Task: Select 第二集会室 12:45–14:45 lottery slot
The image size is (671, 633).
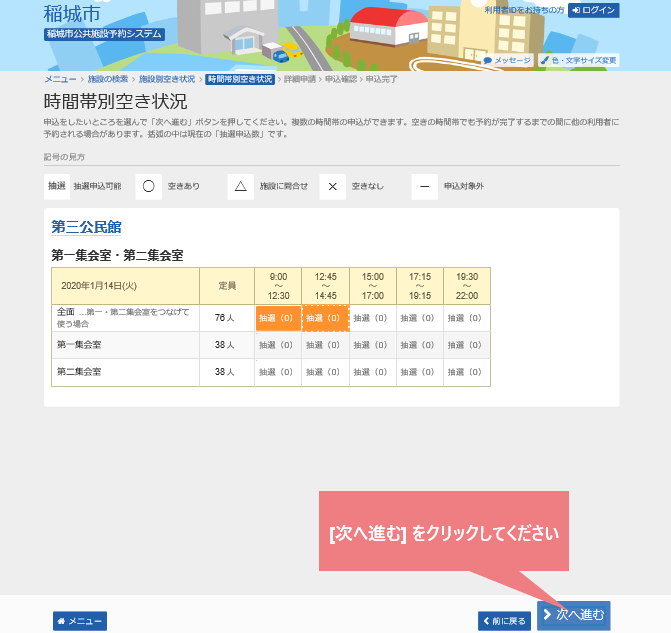Action: pyautogui.click(x=325, y=372)
